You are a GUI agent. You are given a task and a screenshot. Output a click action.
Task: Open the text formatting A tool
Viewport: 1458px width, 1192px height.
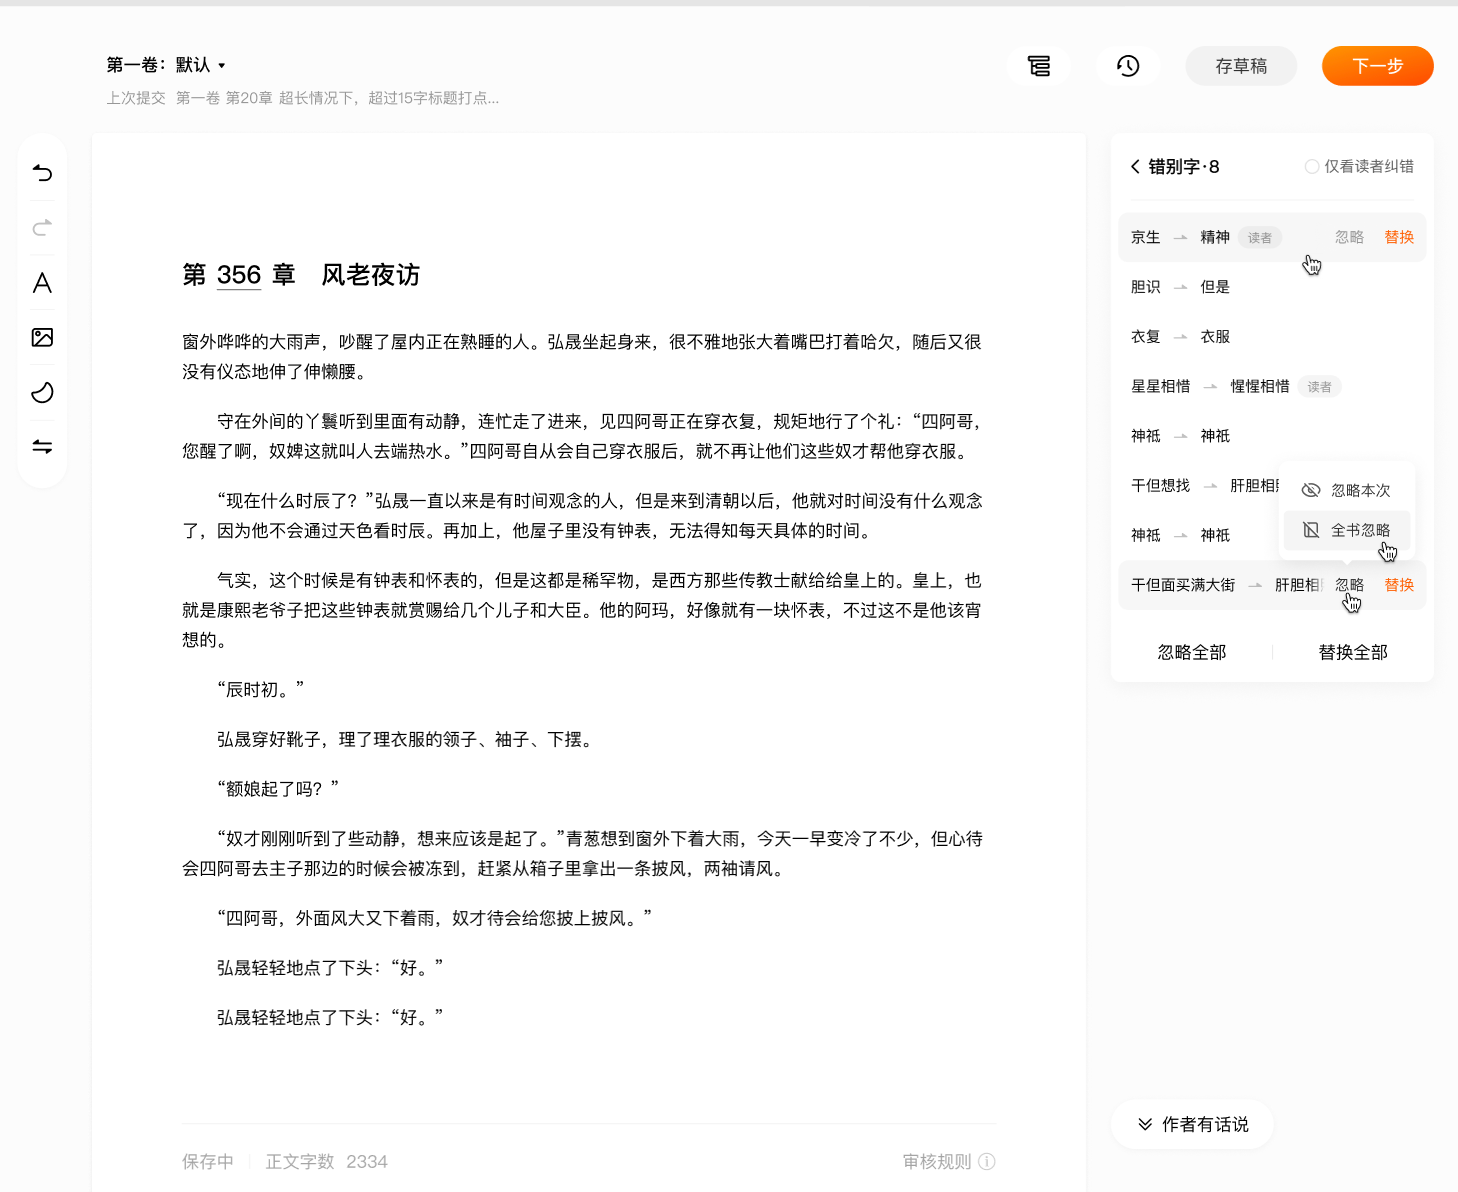pos(42,283)
